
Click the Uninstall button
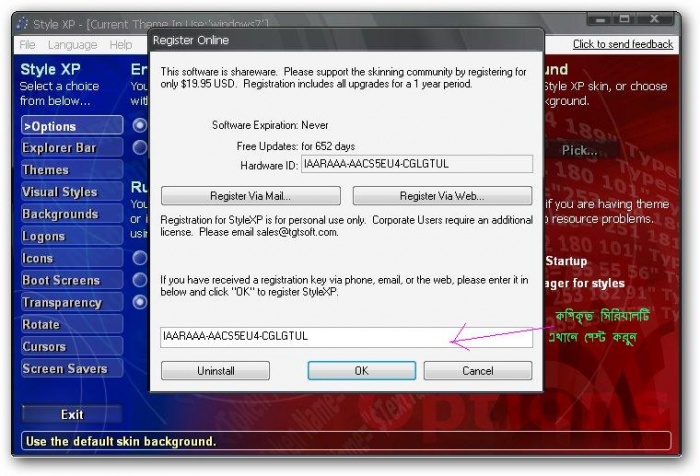[215, 371]
